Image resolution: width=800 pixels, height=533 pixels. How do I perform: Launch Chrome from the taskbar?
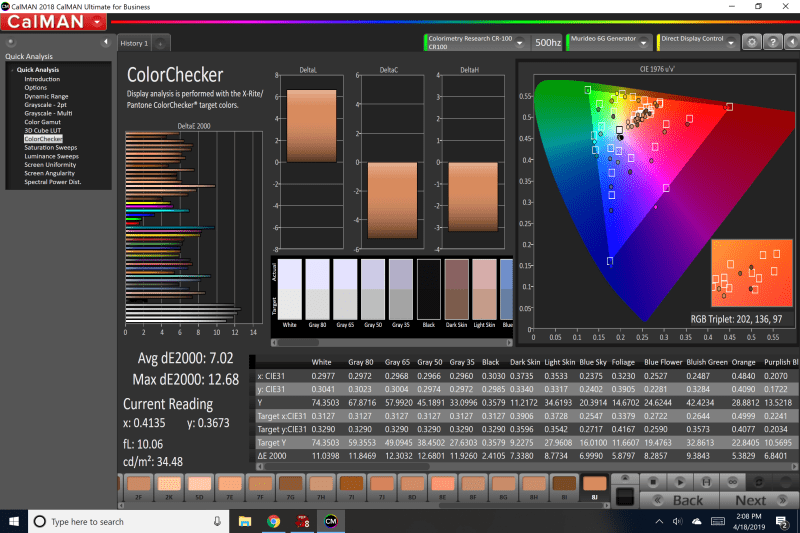click(x=273, y=521)
